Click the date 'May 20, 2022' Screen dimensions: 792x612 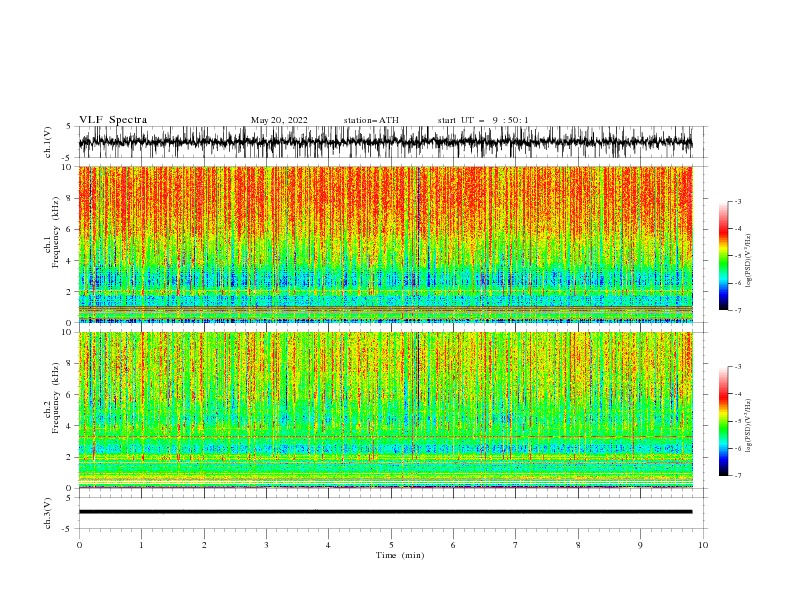coord(279,120)
